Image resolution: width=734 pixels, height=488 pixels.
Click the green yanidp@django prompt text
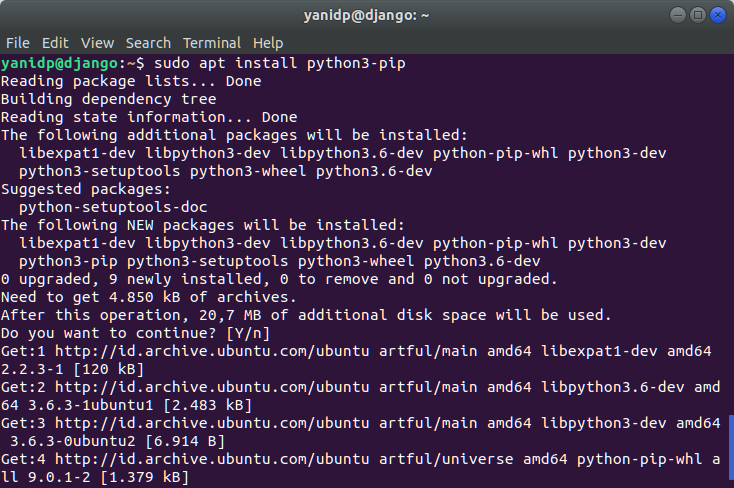tap(59, 63)
